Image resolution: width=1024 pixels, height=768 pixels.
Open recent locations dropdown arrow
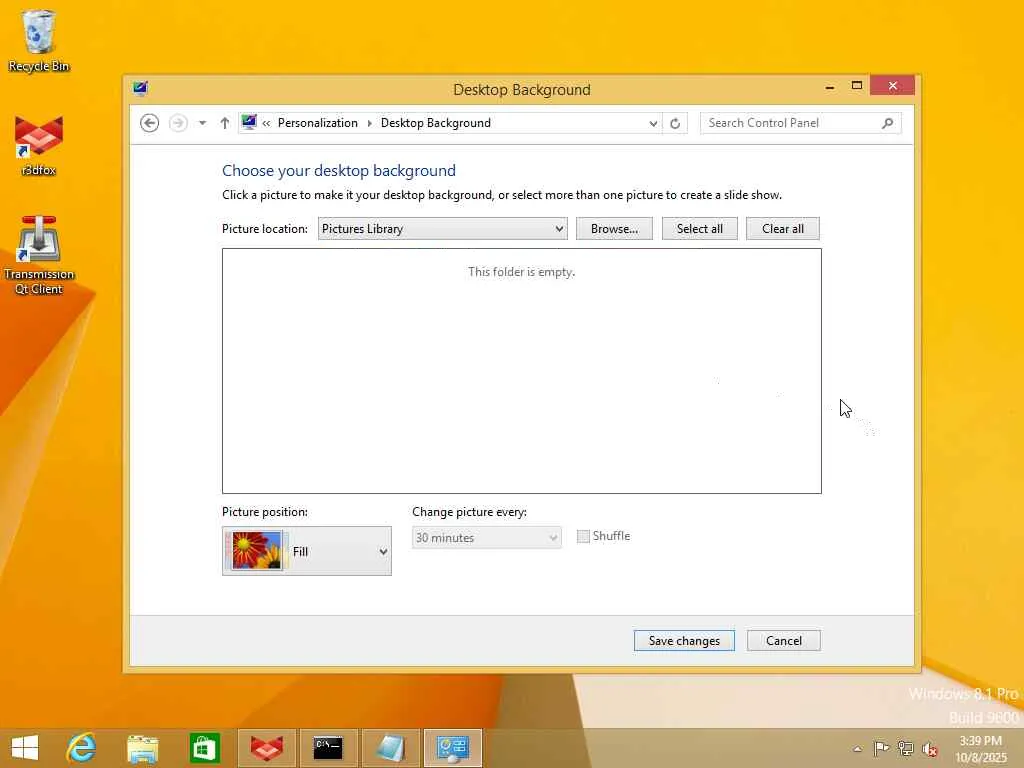coord(202,123)
